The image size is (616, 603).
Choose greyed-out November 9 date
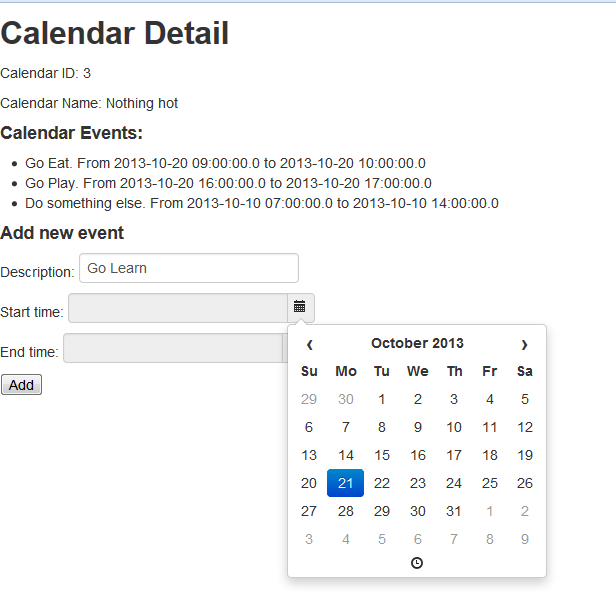tap(525, 539)
